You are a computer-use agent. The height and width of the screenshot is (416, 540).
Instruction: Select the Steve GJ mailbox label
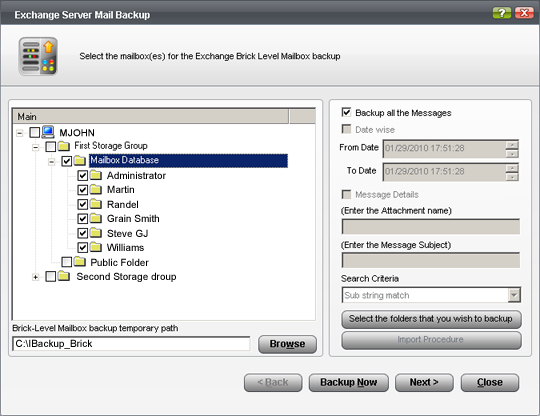pyautogui.click(x=127, y=233)
